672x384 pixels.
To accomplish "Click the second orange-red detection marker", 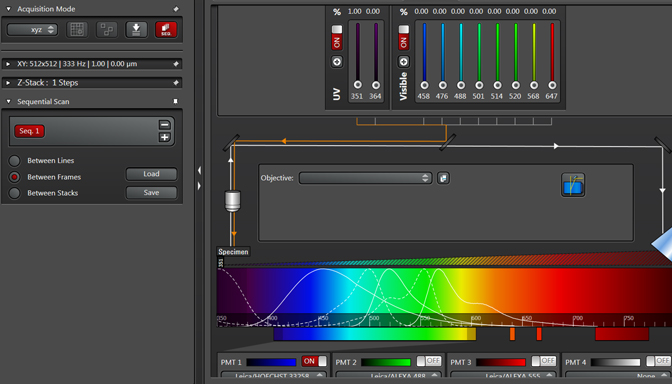I will [539, 334].
